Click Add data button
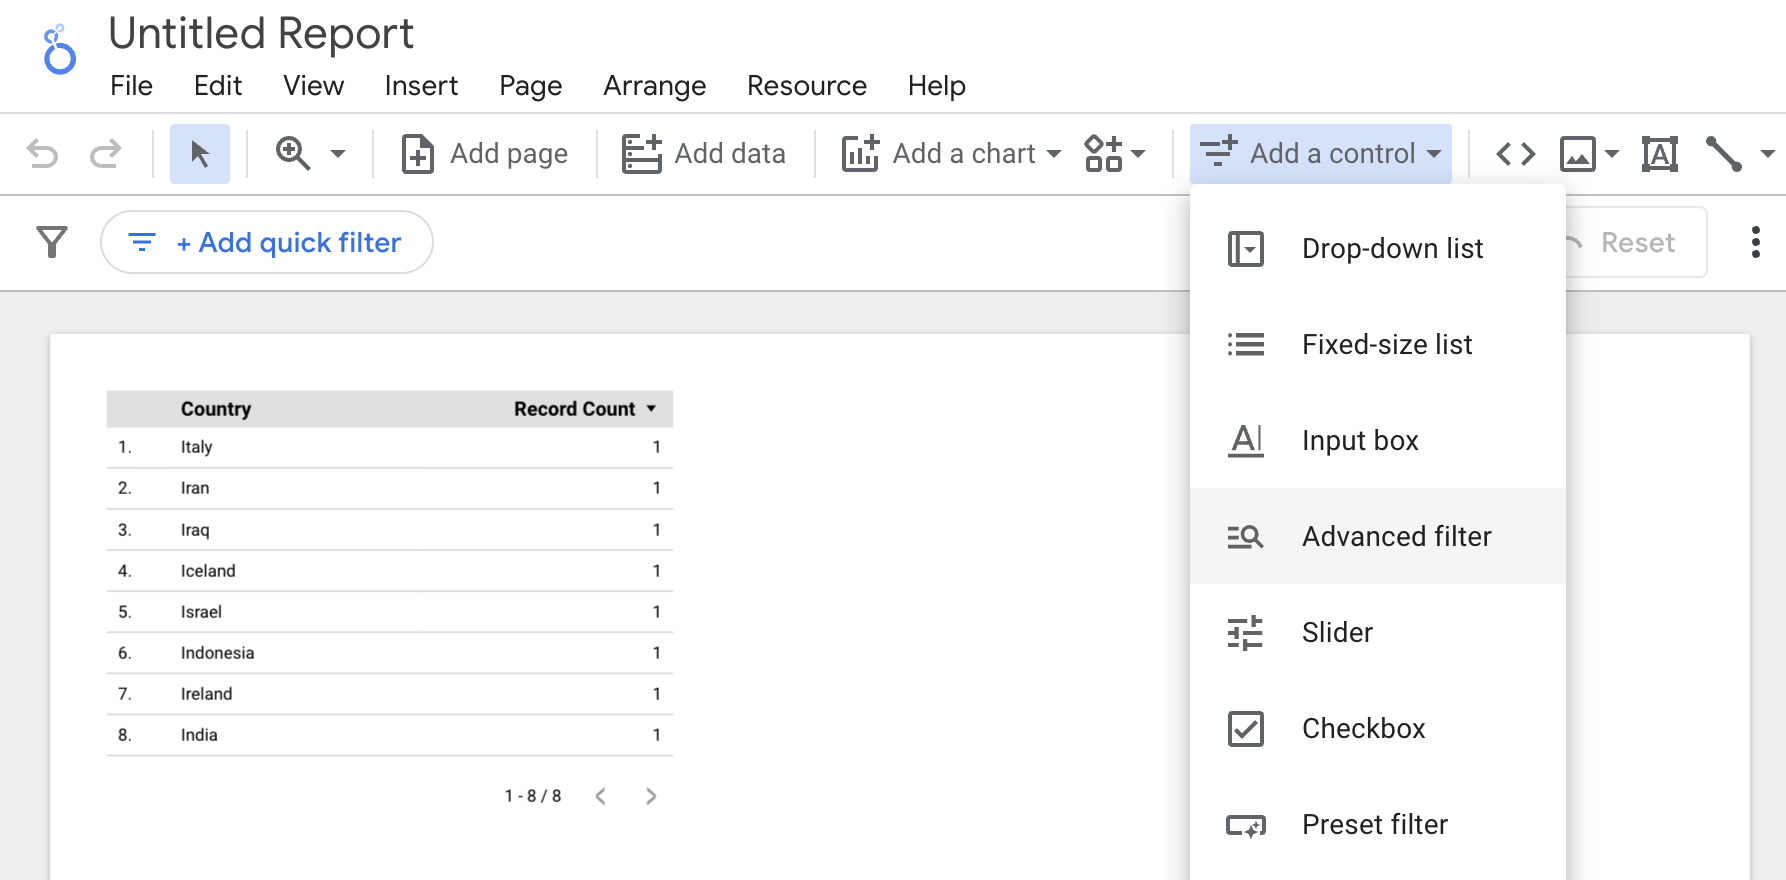Viewport: 1786px width, 880px height. 704,154
